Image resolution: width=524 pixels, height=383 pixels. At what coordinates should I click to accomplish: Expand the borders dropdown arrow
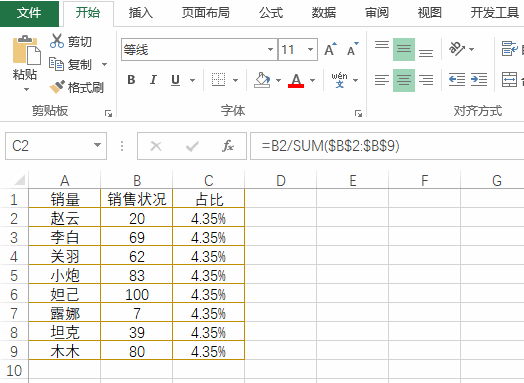(x=235, y=80)
